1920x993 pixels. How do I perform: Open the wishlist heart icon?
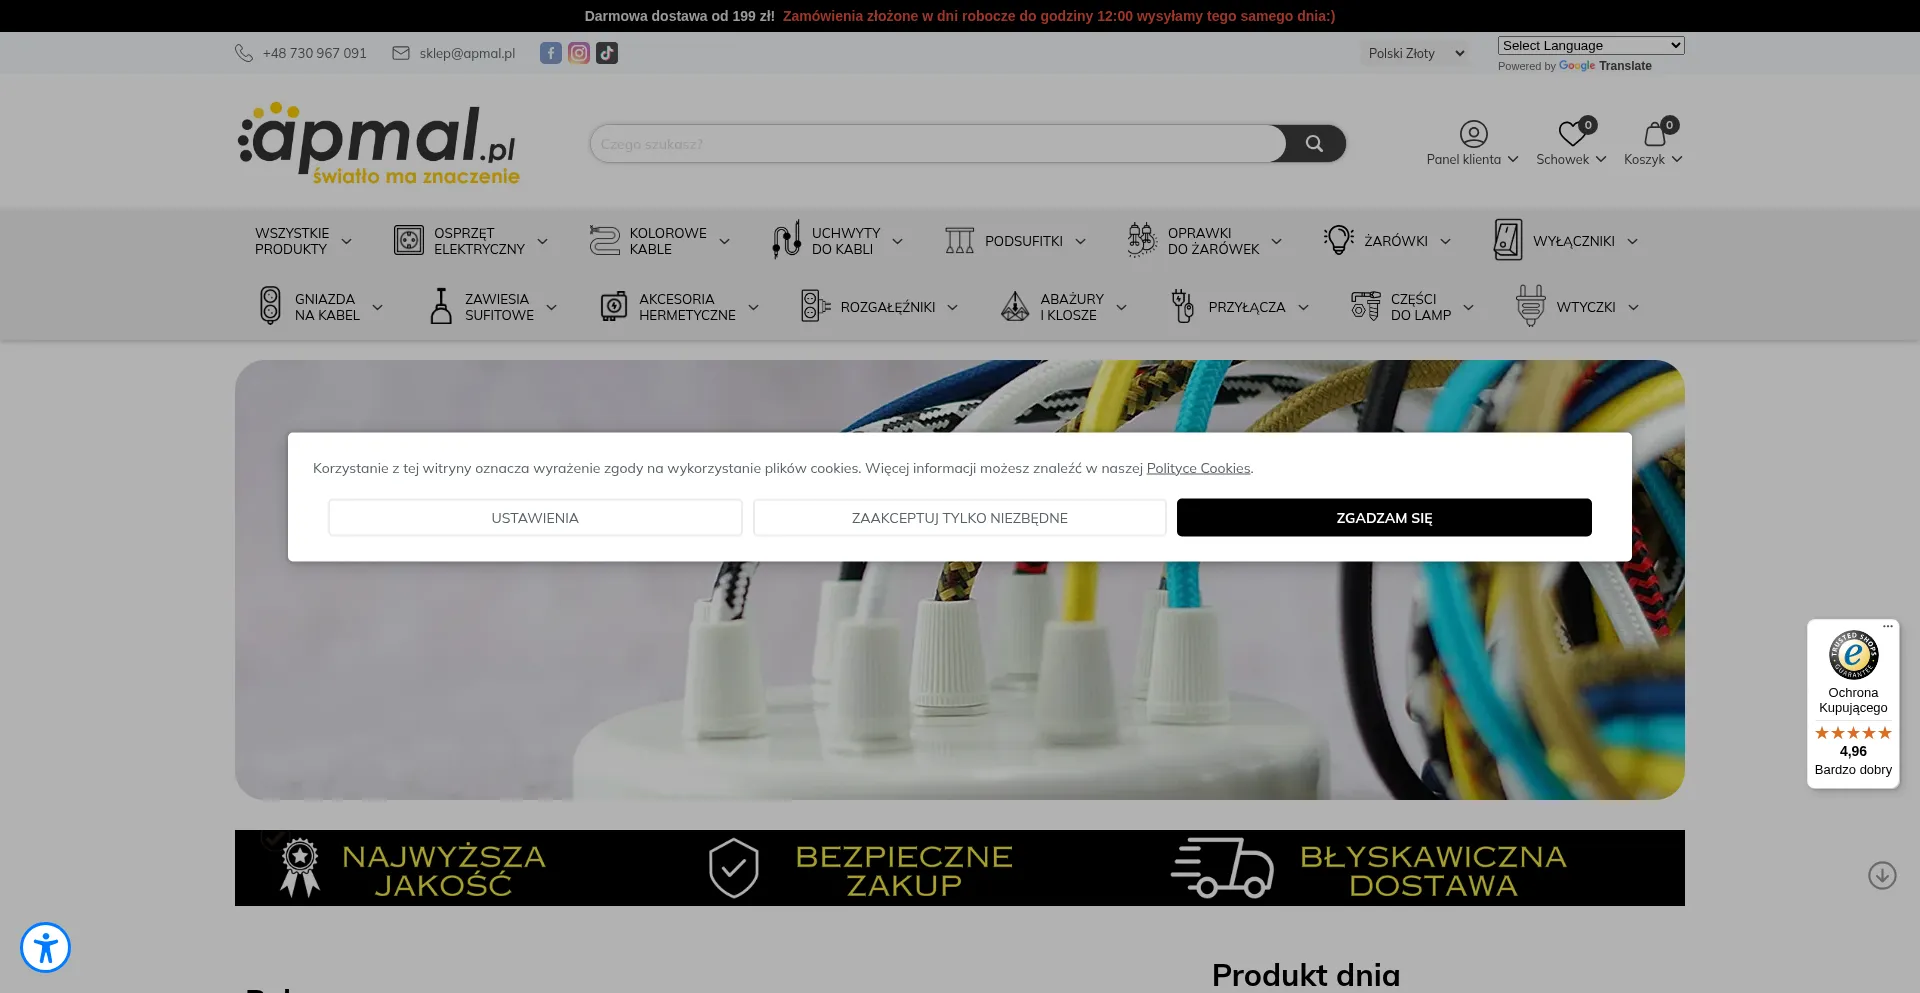[1572, 133]
